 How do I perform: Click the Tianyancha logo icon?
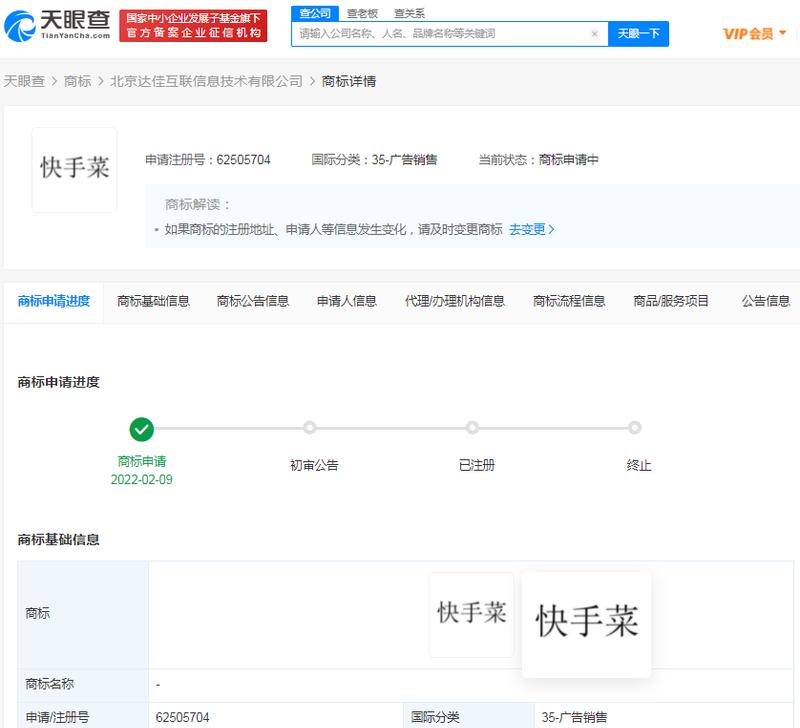tap(19, 27)
